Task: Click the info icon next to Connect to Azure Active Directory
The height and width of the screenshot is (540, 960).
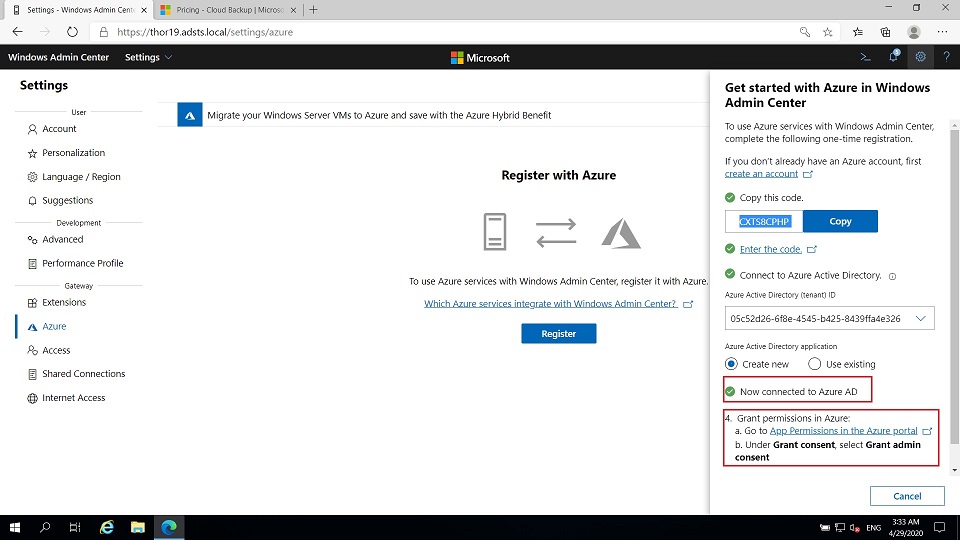Action: (x=892, y=276)
